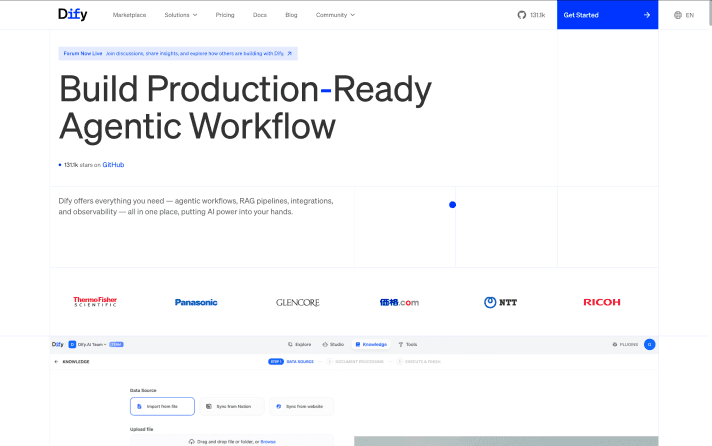Click the Thermo Fisher Scientific logo
Viewport: 712px width, 446px height.
(95, 302)
